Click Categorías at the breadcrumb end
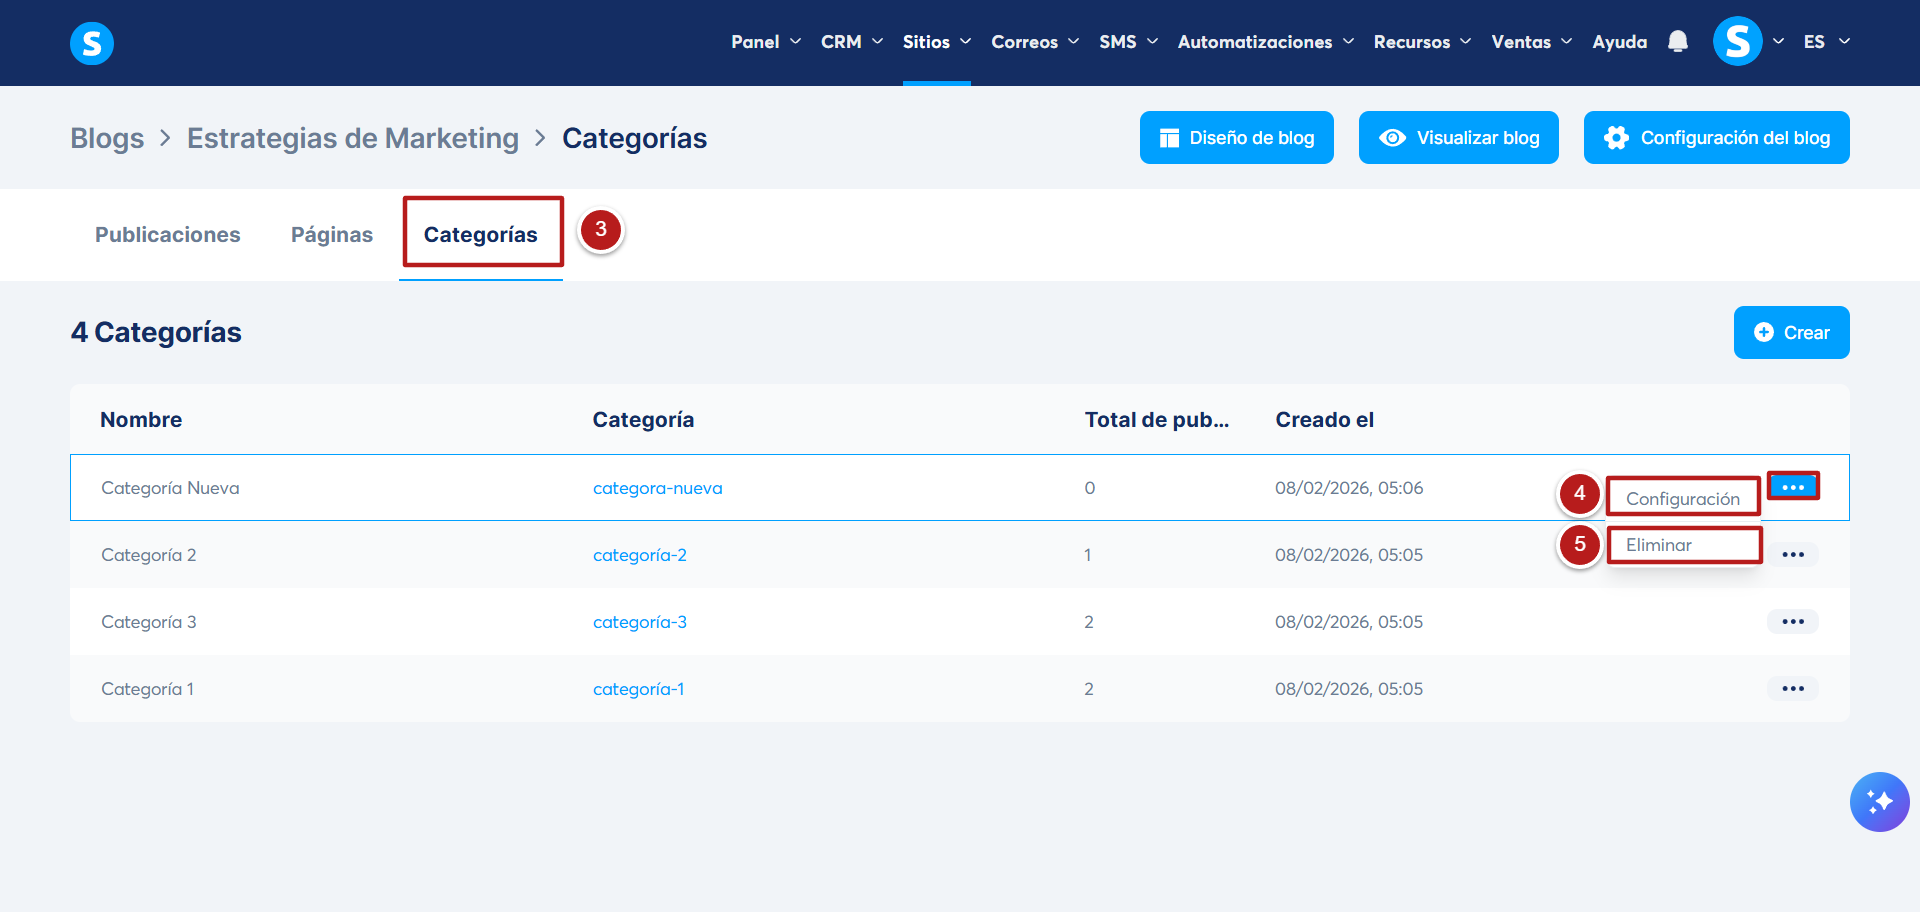Screen dimensions: 1920x912 635,138
